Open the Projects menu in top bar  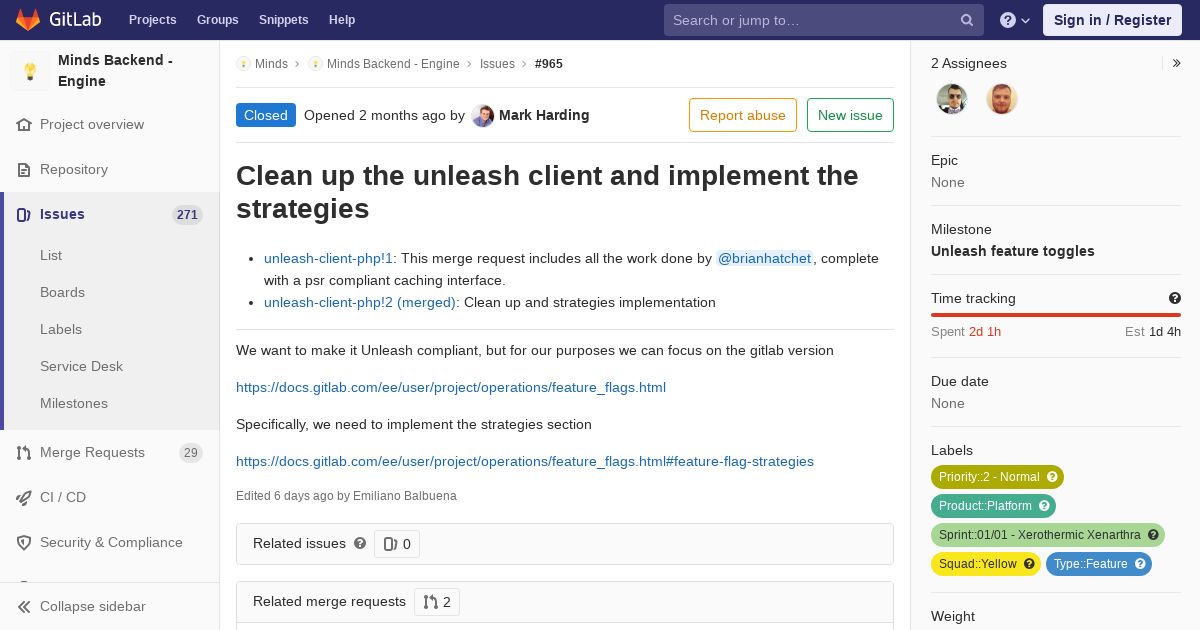pyautogui.click(x=152, y=20)
